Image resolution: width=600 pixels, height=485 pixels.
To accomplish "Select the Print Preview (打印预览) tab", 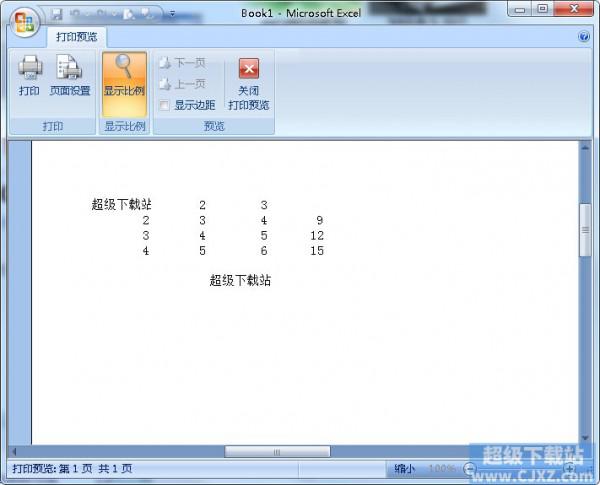I will click(77, 37).
